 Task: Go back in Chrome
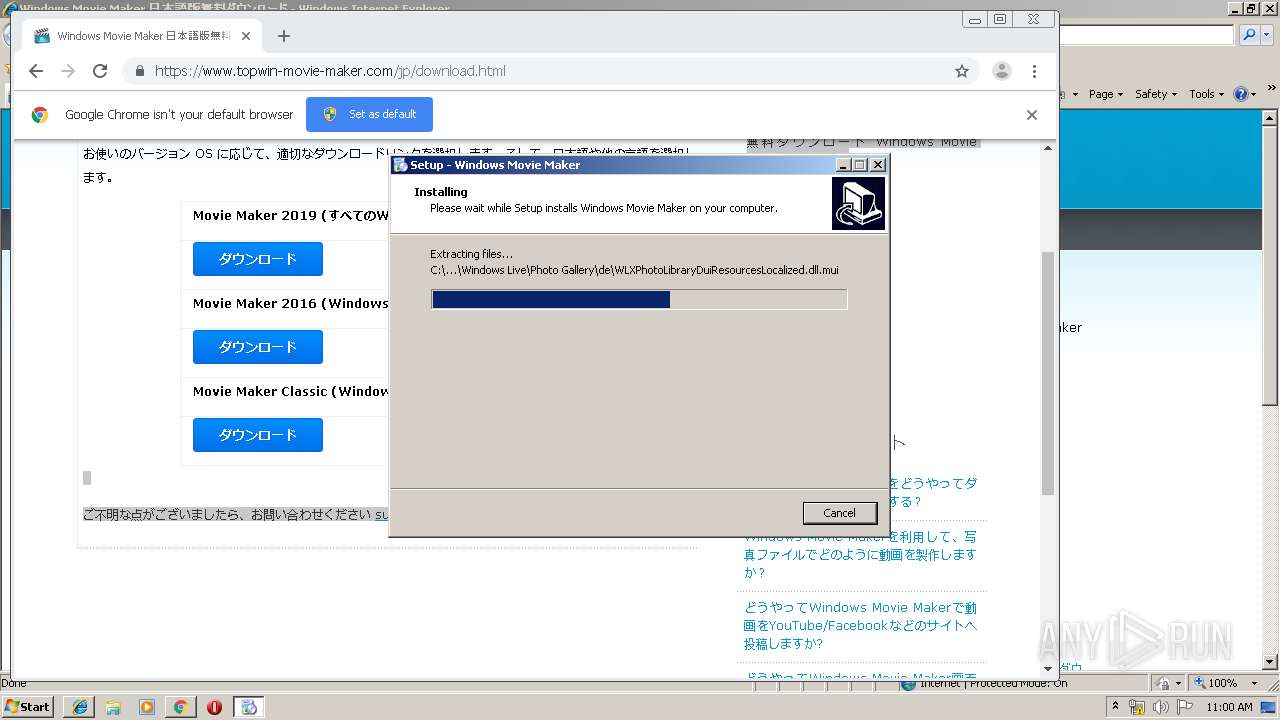point(36,71)
